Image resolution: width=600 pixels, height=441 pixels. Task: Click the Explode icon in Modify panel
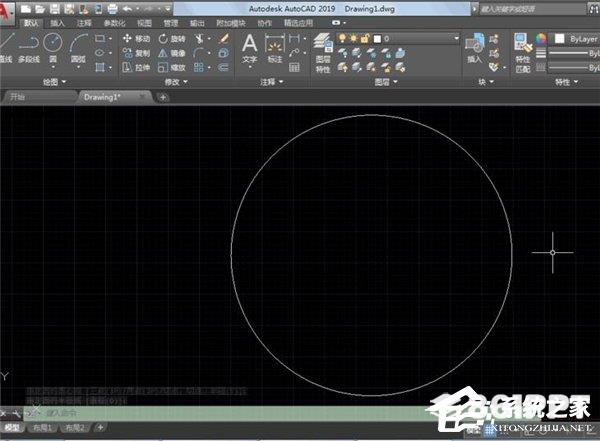(224, 53)
